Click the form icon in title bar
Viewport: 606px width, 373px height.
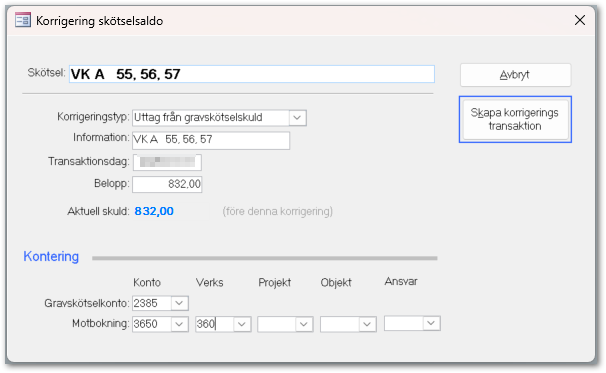tap(22, 20)
